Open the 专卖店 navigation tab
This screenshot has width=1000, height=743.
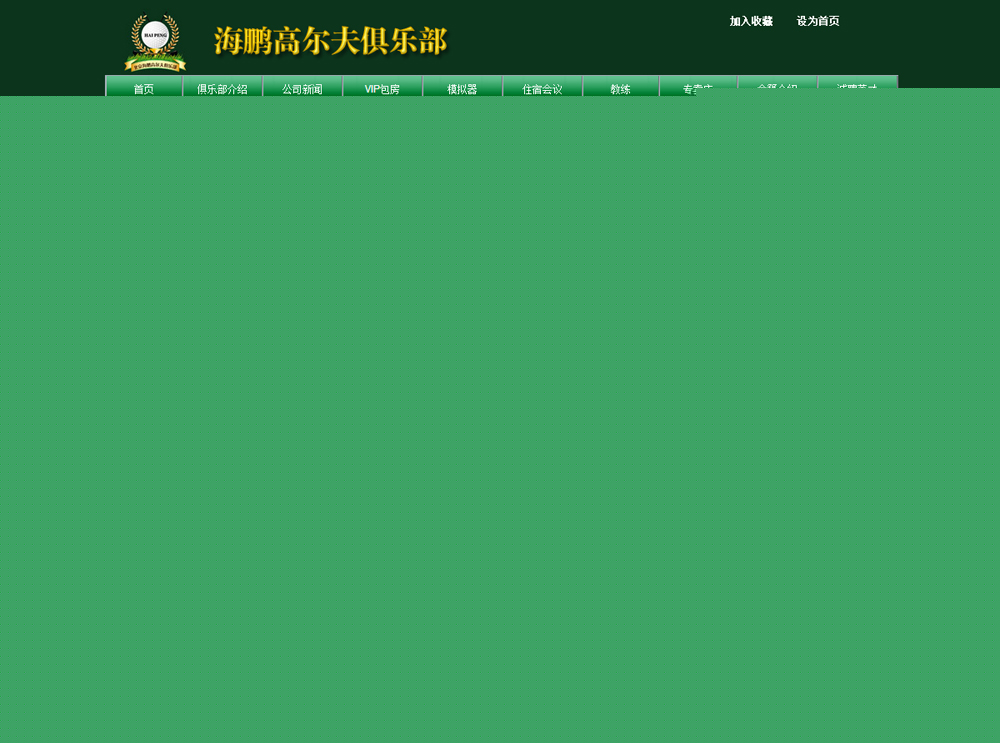point(698,84)
